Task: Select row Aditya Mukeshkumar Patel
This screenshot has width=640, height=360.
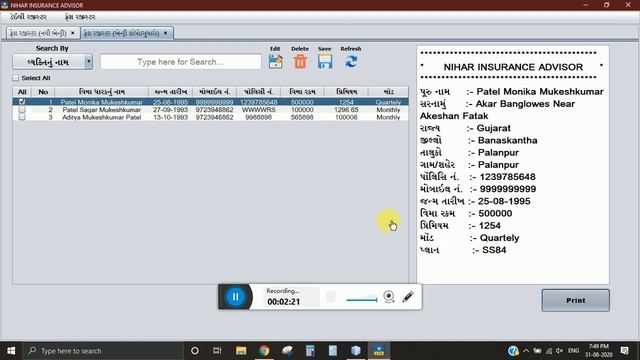Action: (211, 117)
